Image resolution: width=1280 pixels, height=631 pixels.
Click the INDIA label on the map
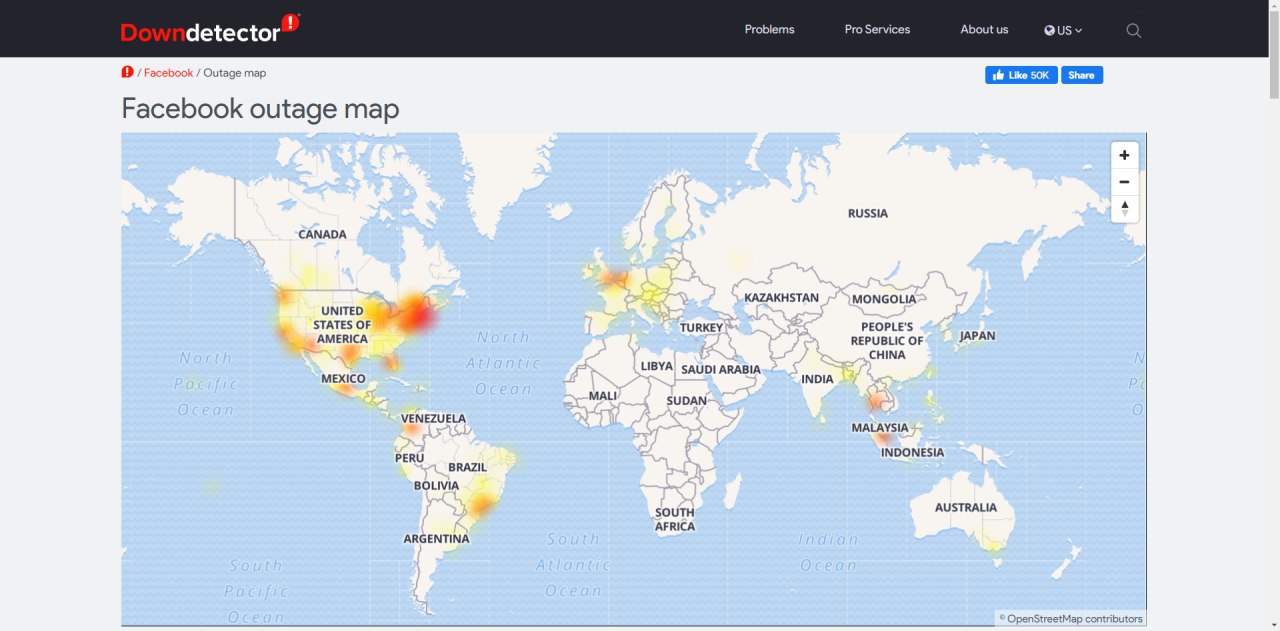coord(817,379)
